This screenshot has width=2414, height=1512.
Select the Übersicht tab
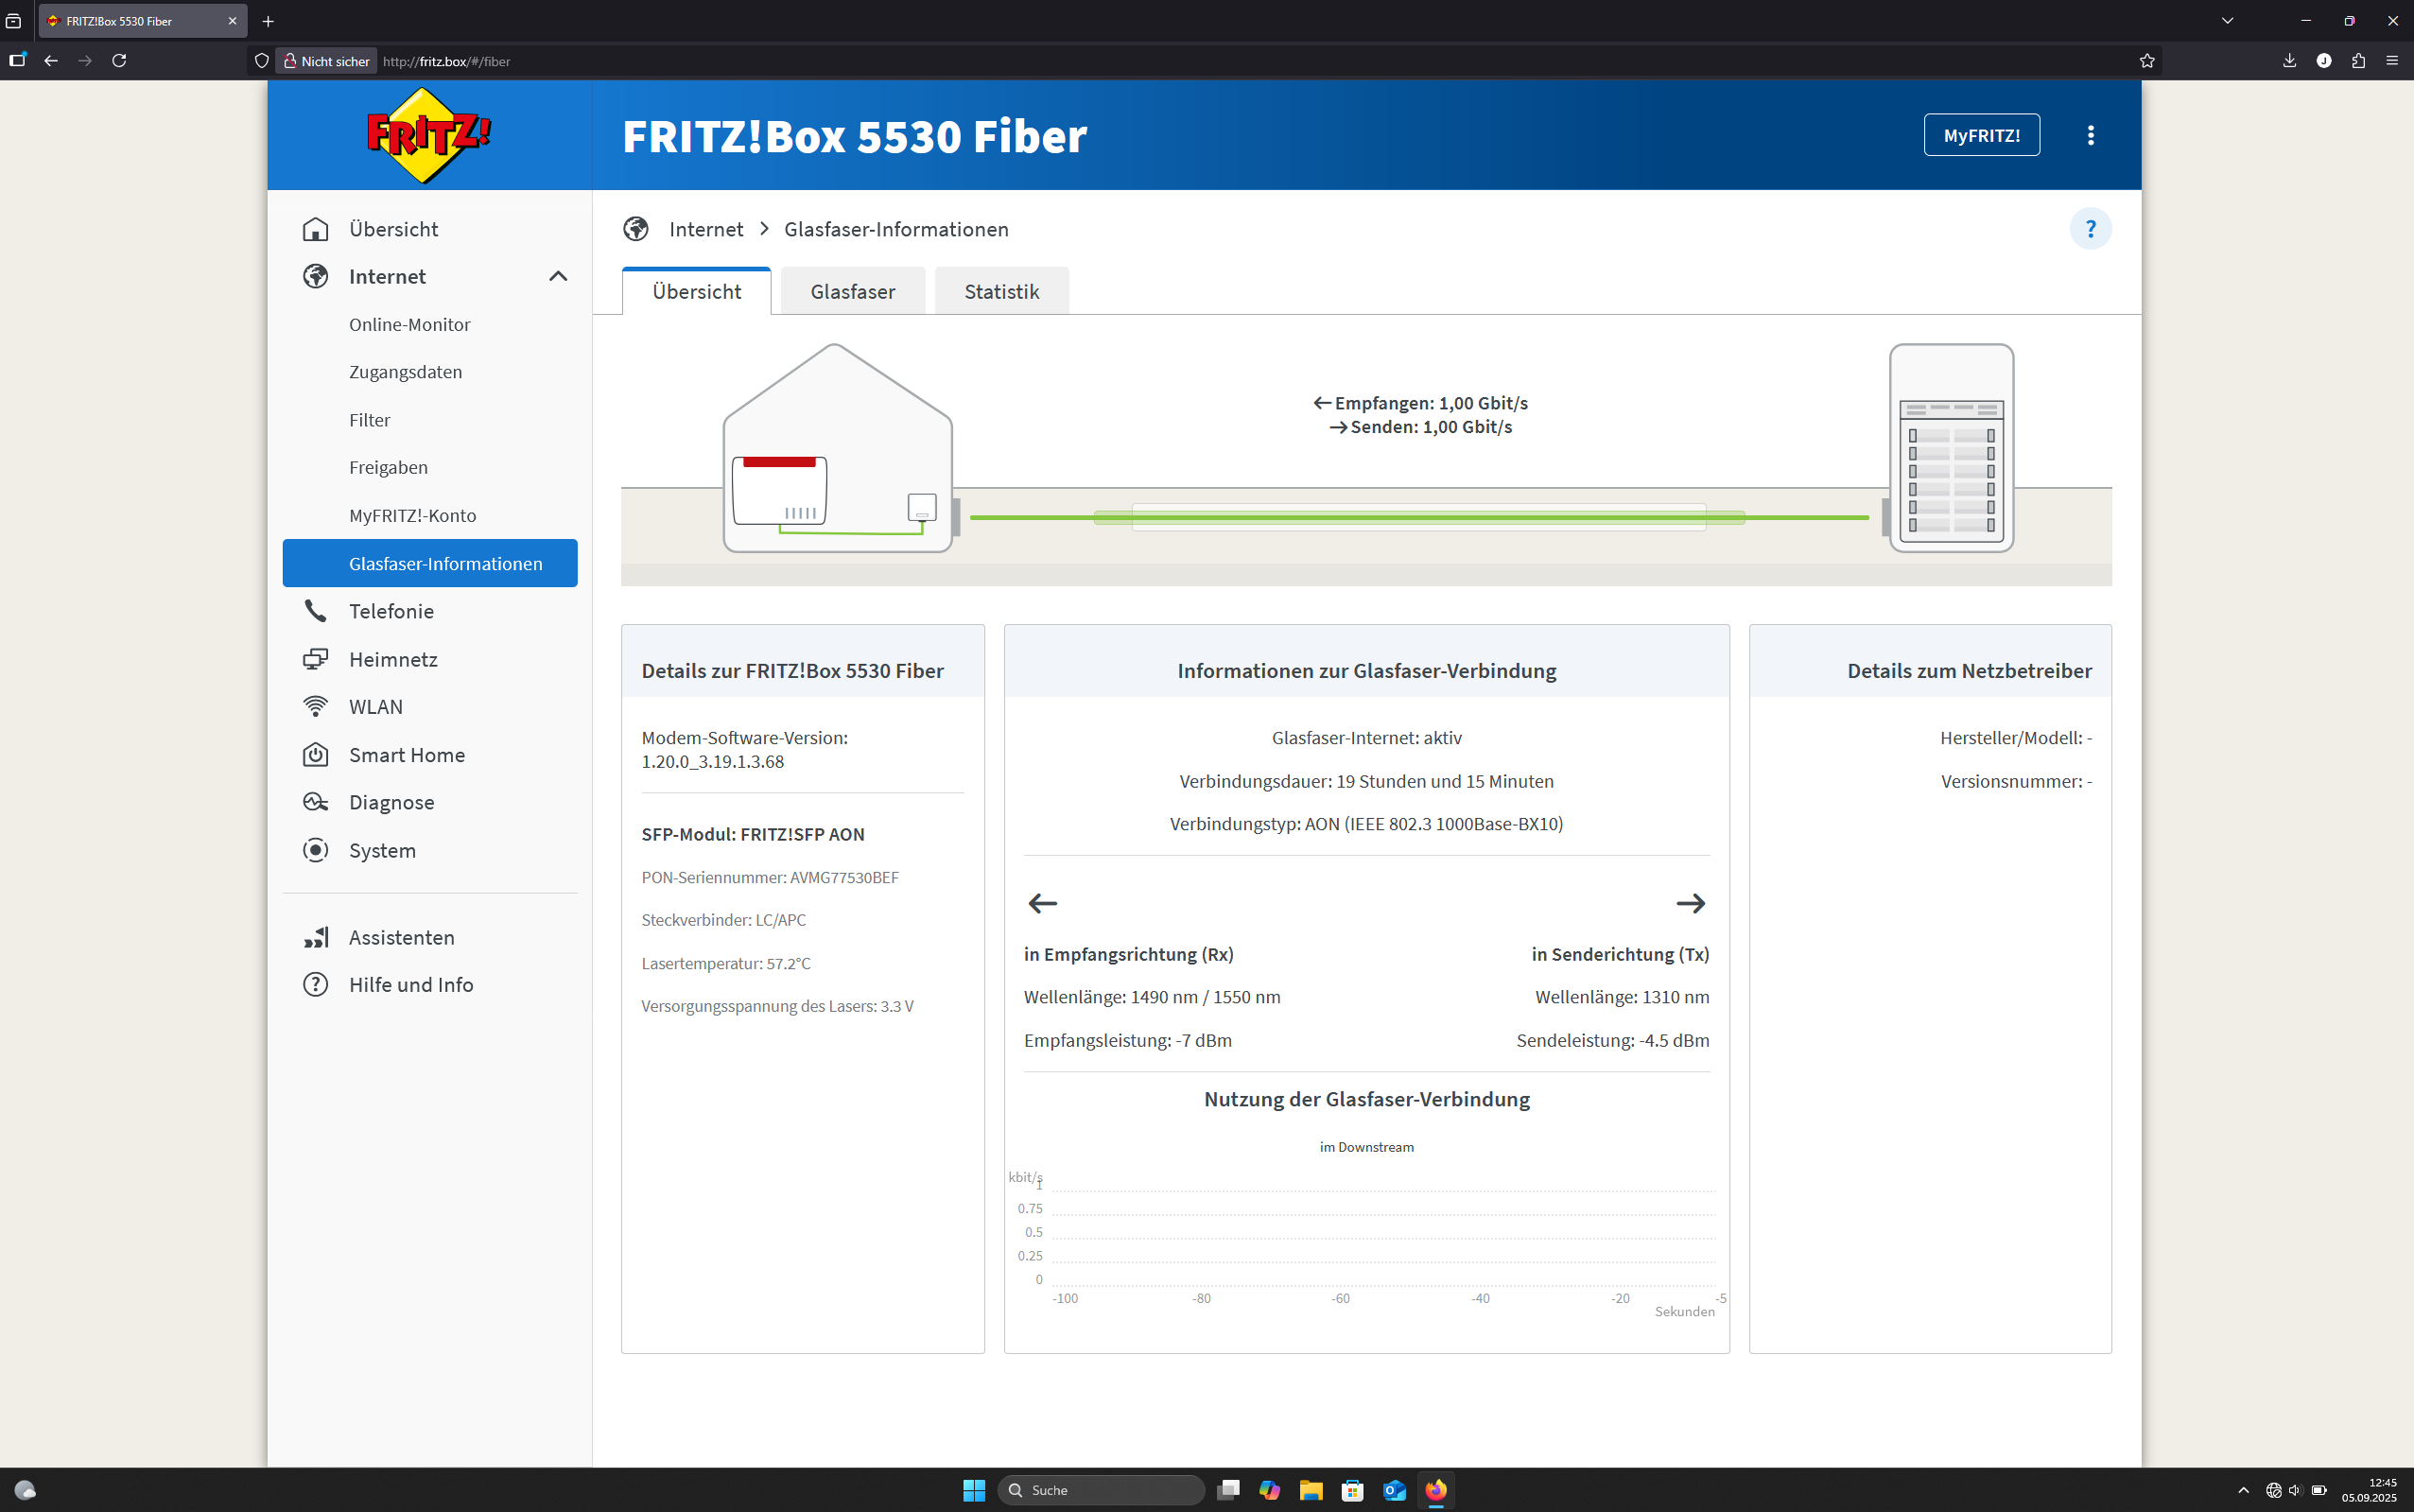696,292
